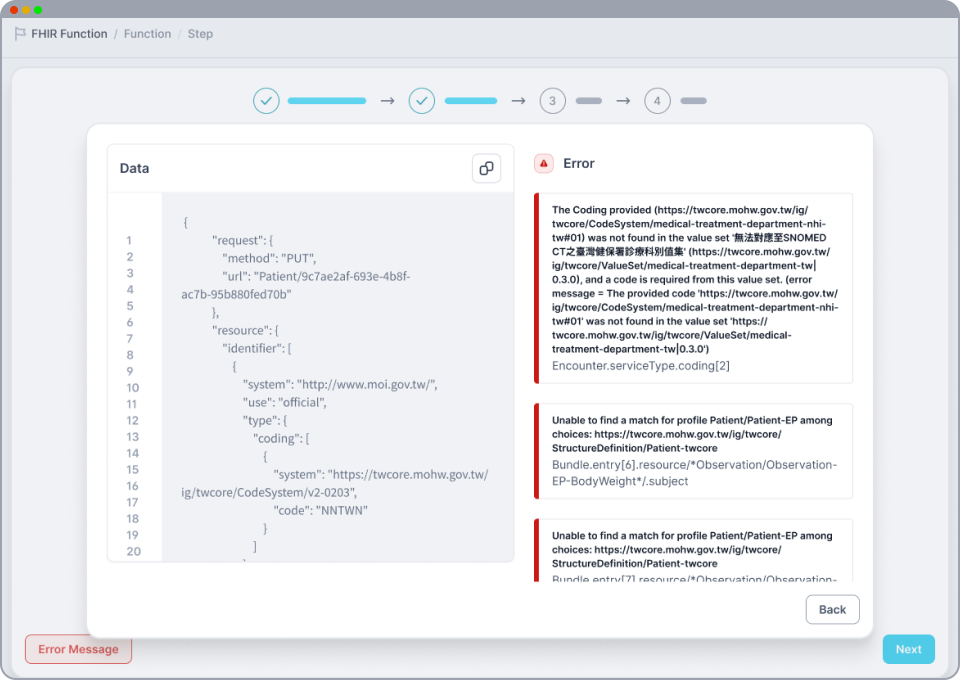Go to step 4 circle
The width and height of the screenshot is (960, 680).
657,101
